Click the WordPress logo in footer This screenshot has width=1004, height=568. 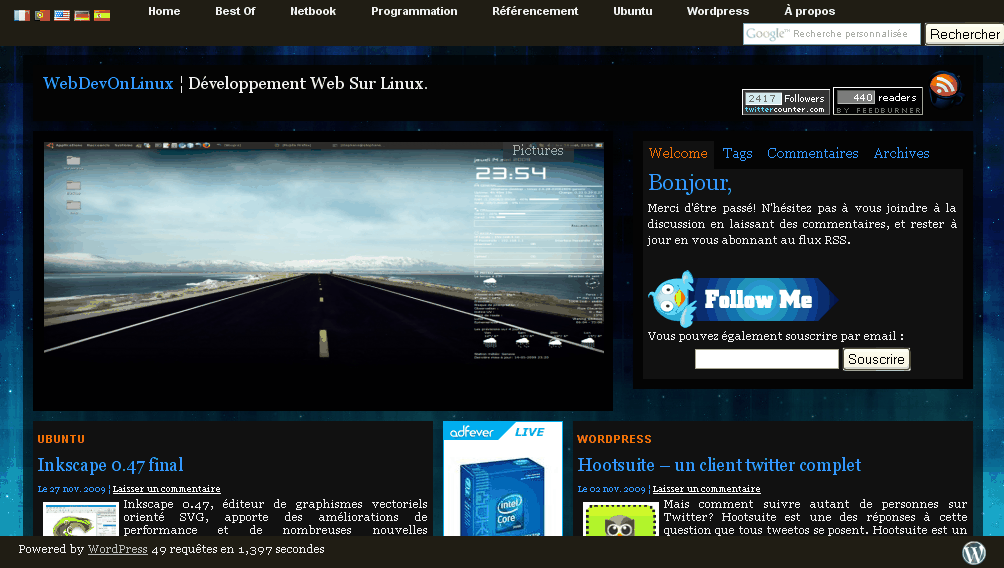974,552
